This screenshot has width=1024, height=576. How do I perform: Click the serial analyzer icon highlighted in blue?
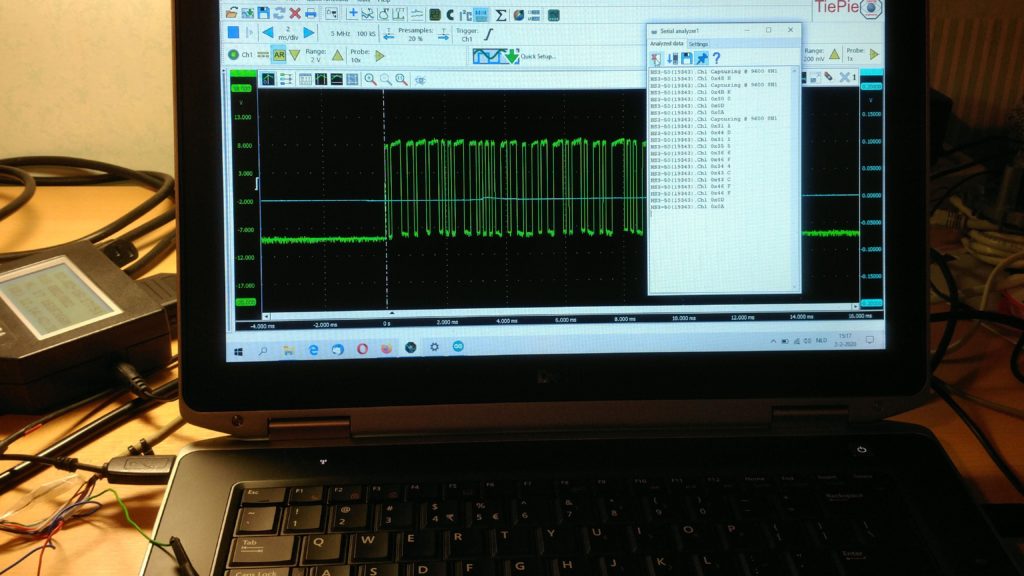pos(481,14)
